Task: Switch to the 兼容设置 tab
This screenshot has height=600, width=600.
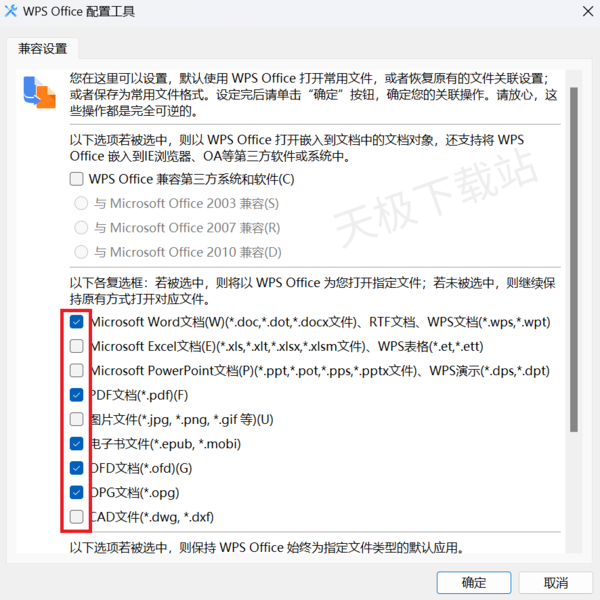Action: pos(42,49)
